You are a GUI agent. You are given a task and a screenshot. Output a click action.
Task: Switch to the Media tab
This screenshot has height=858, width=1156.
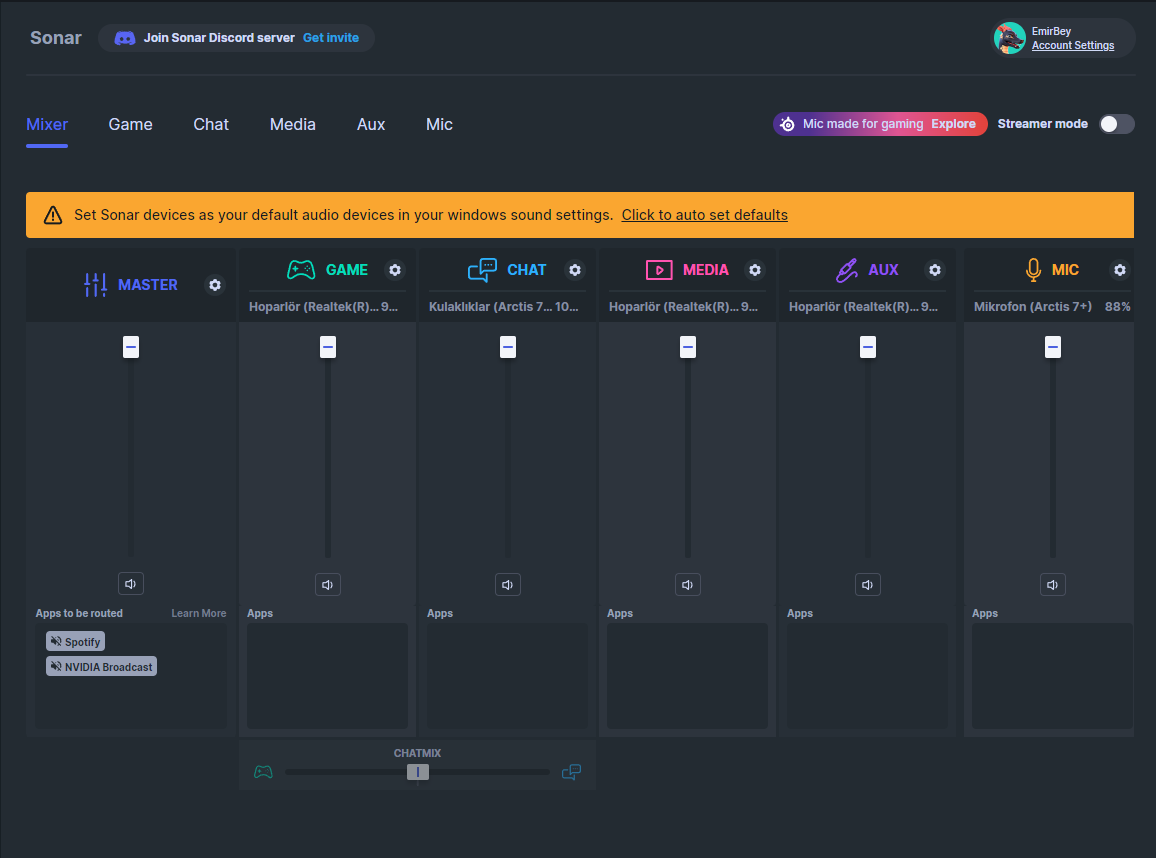click(293, 125)
